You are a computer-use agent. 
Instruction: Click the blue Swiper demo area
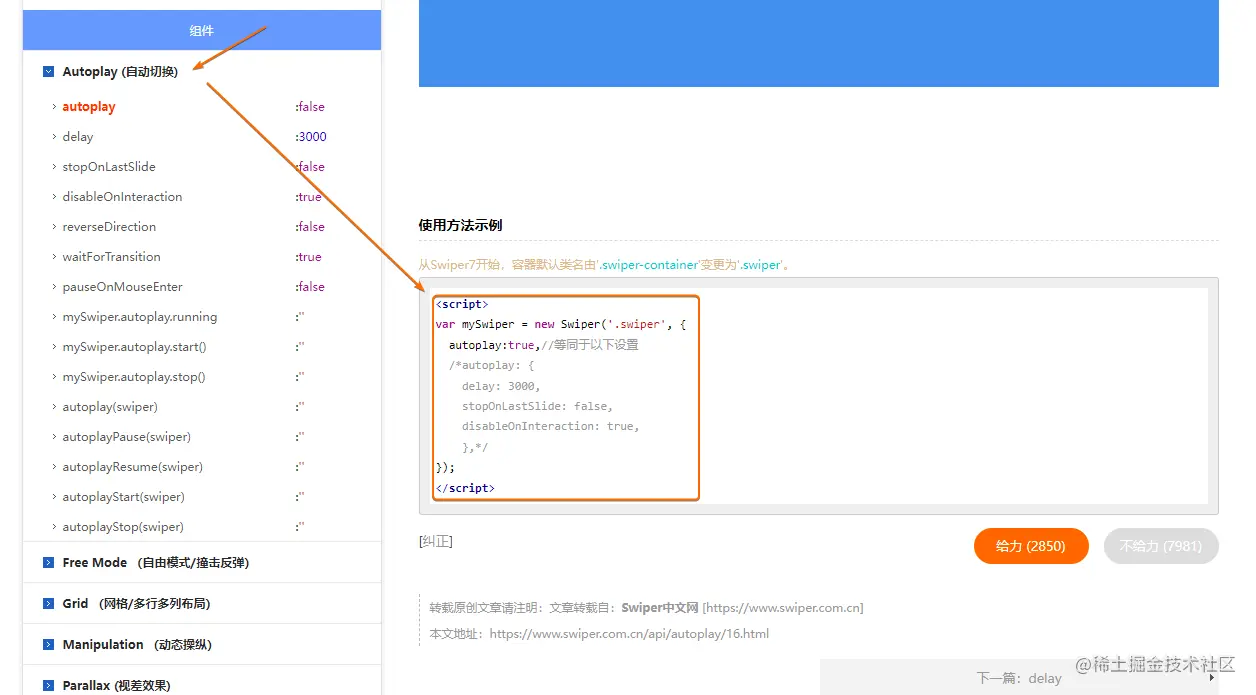tap(818, 43)
